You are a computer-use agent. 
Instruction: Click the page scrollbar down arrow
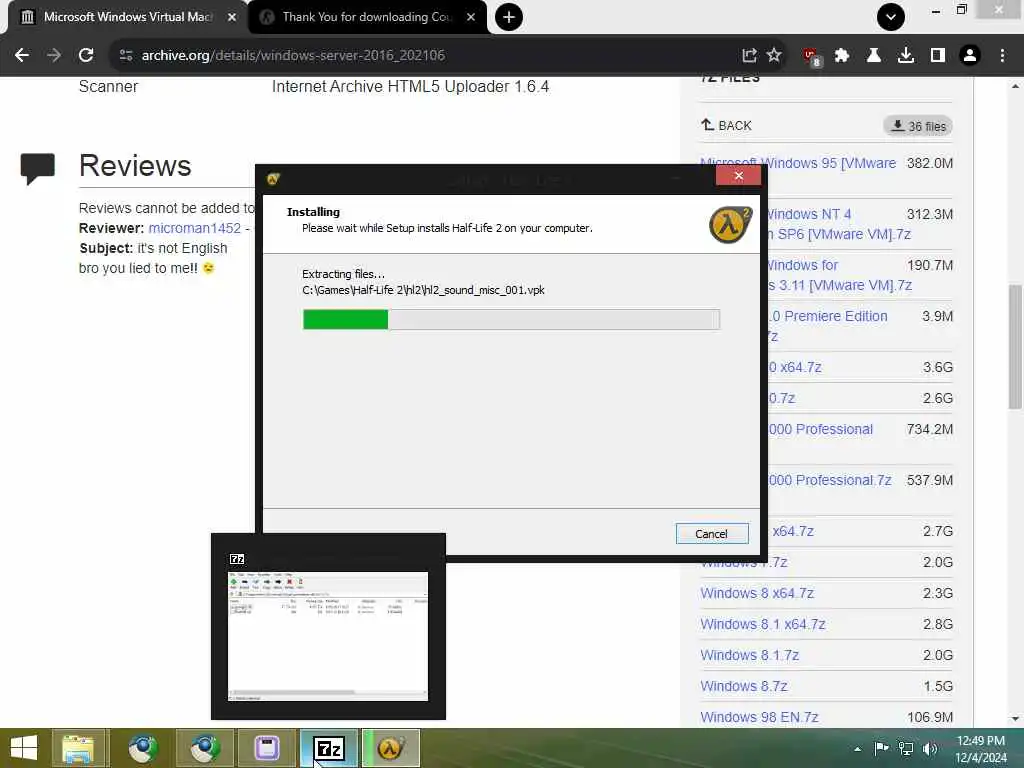pyautogui.click(x=1015, y=719)
